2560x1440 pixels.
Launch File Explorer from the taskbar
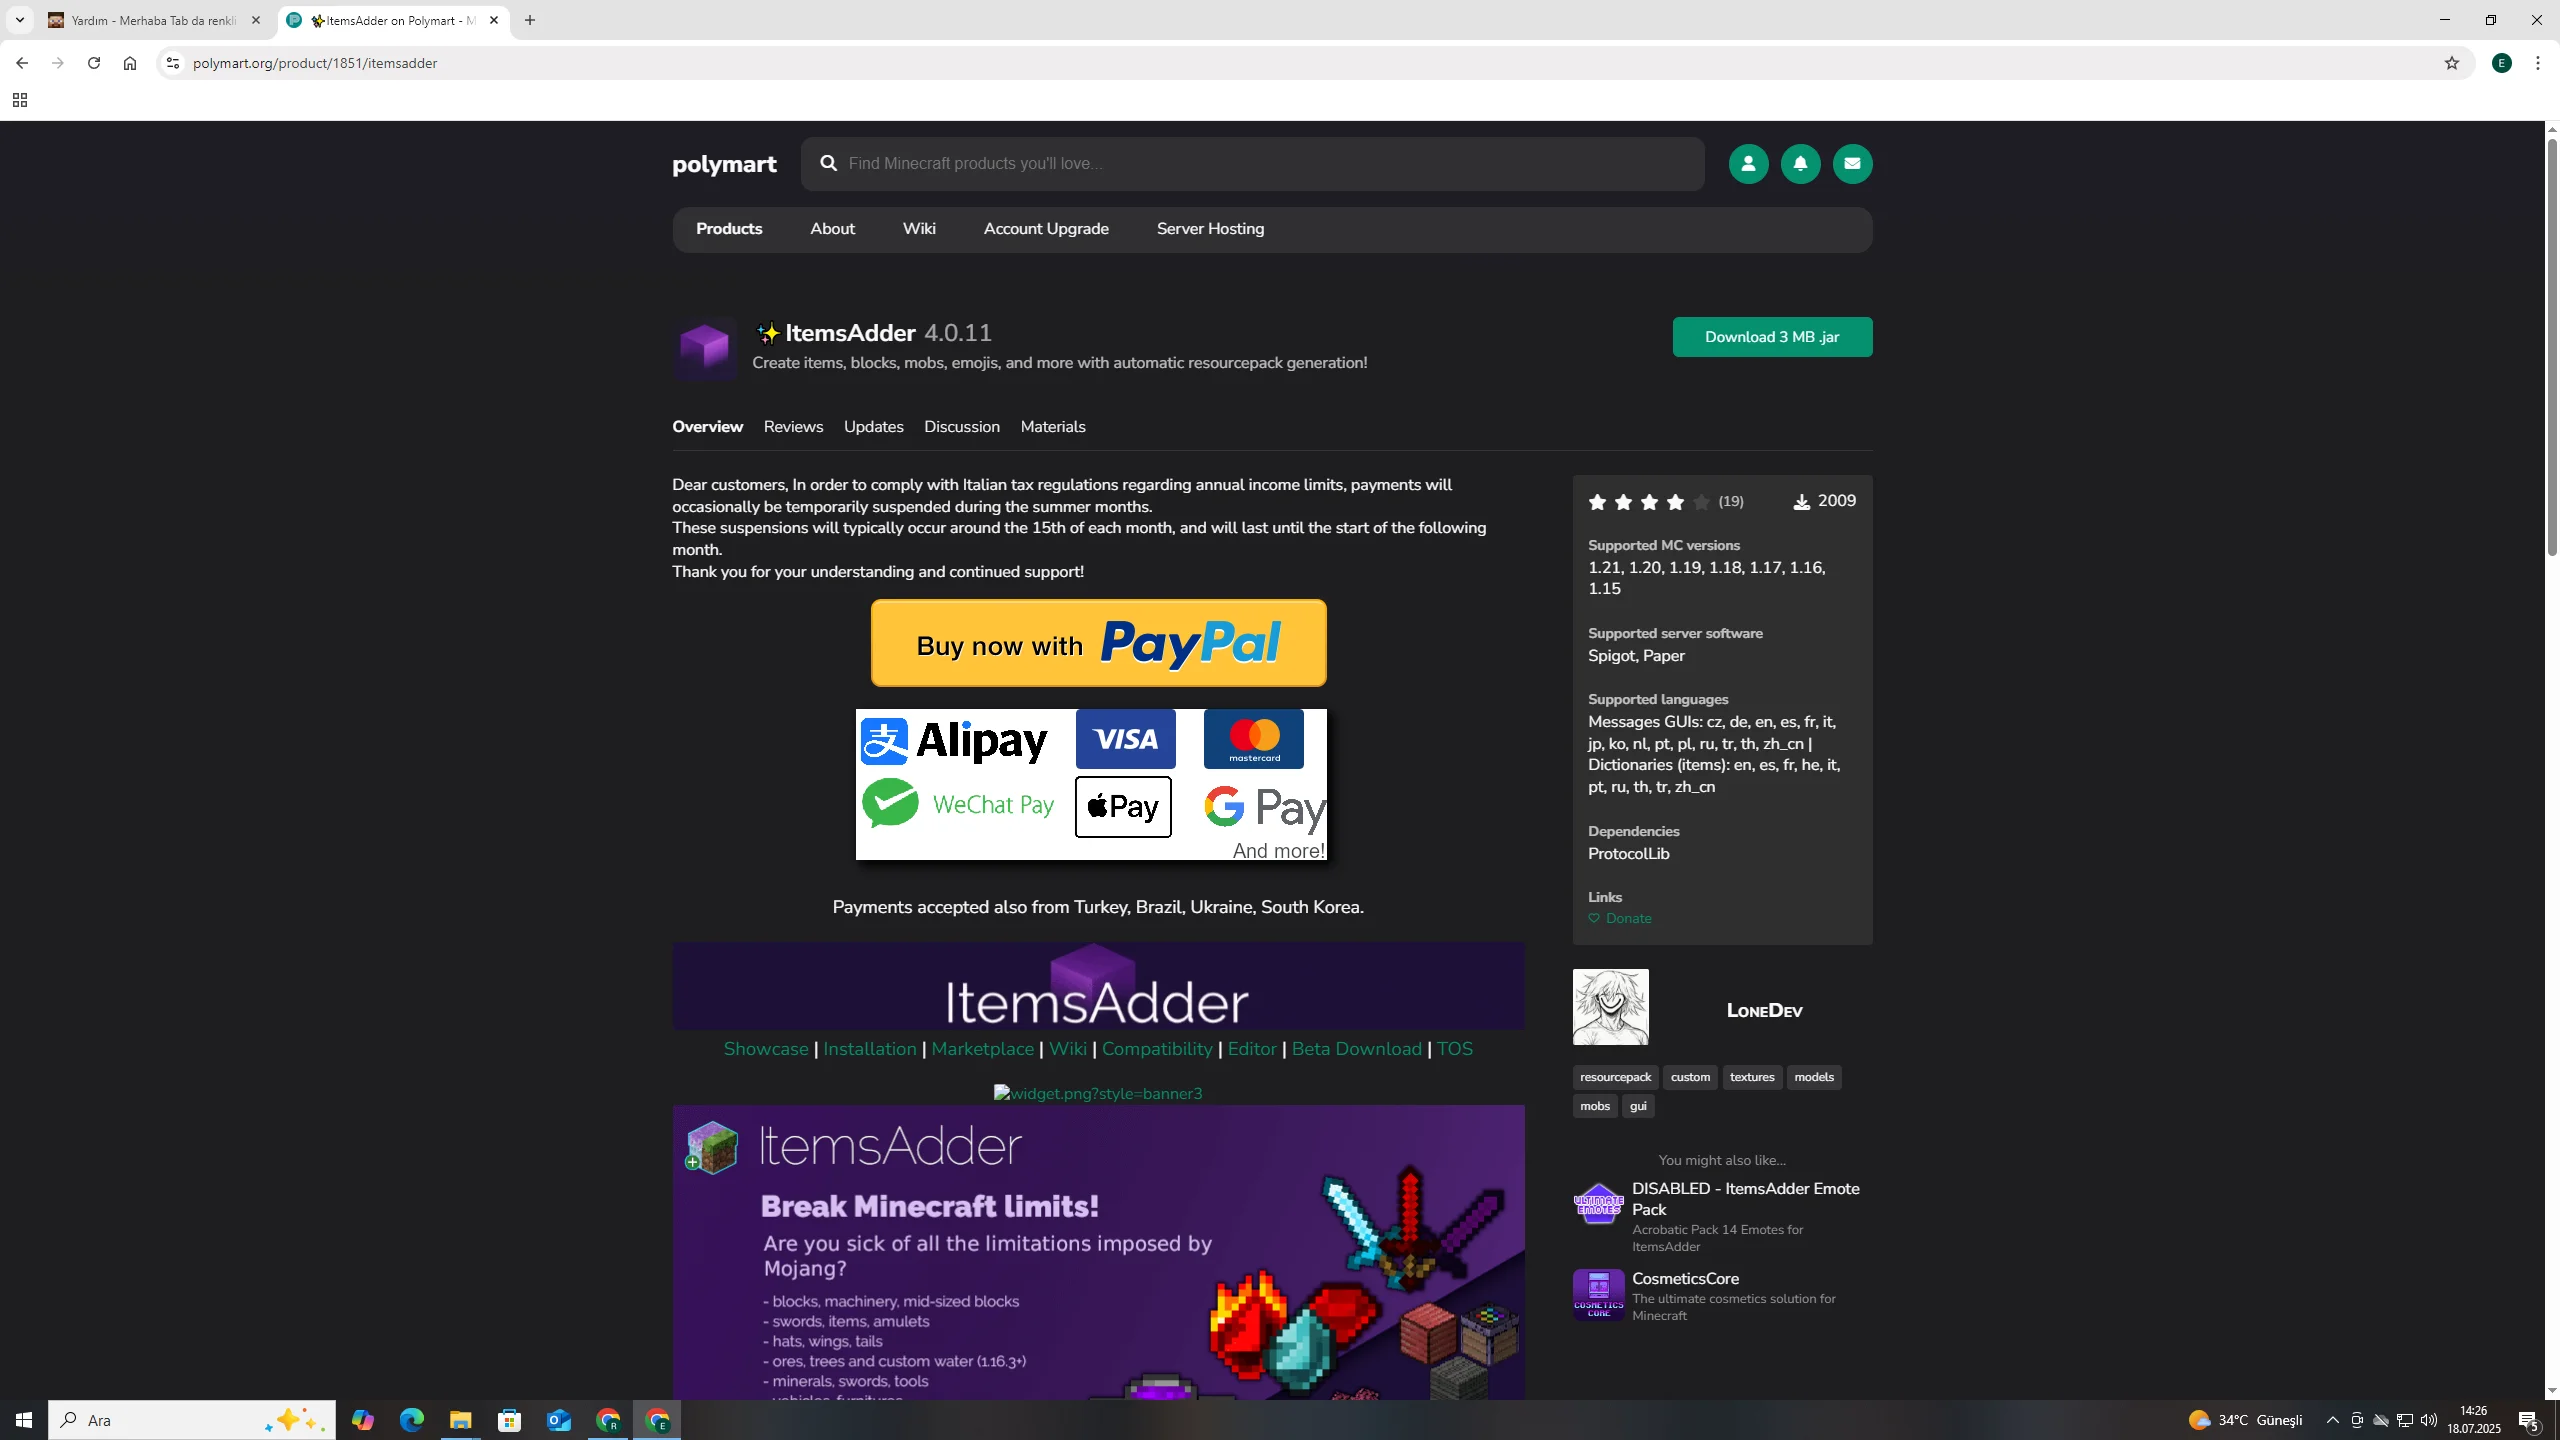[x=460, y=1420]
